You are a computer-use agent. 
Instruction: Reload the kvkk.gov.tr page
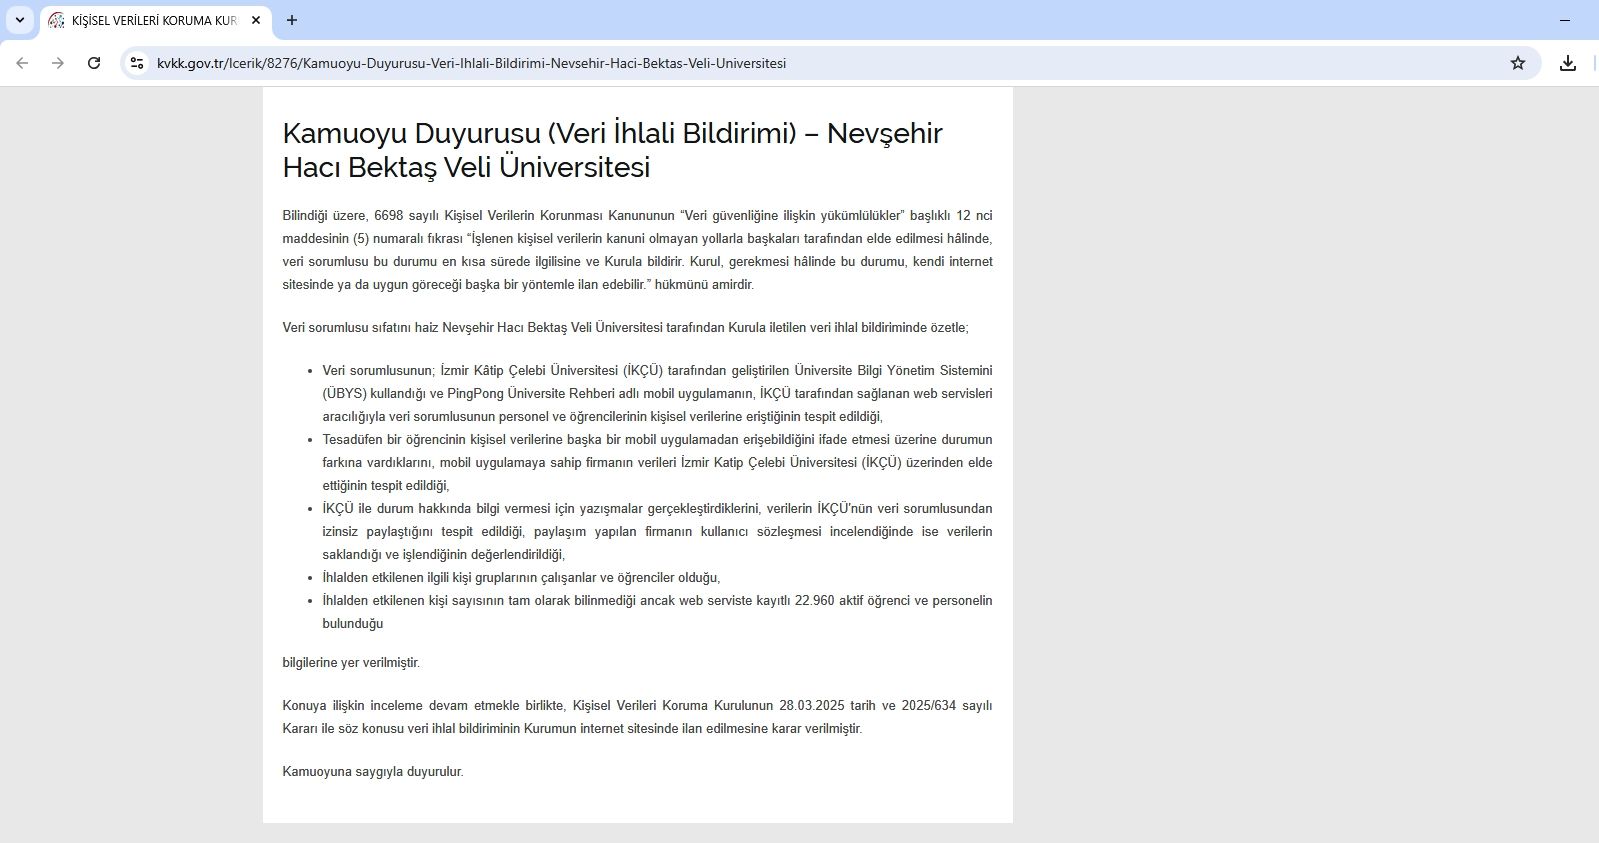point(94,63)
